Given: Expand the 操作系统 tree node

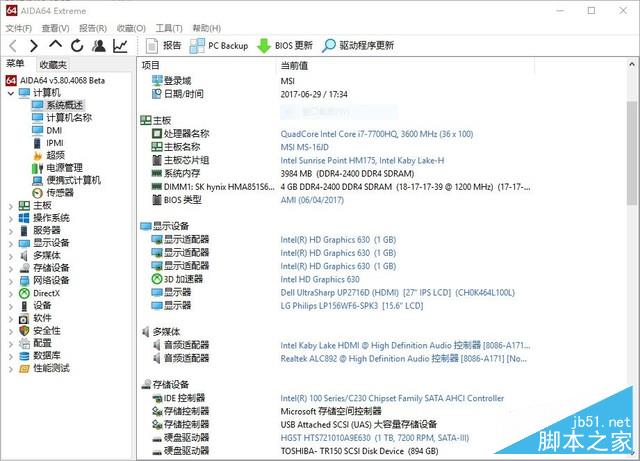Looking at the screenshot, I should click(11, 218).
